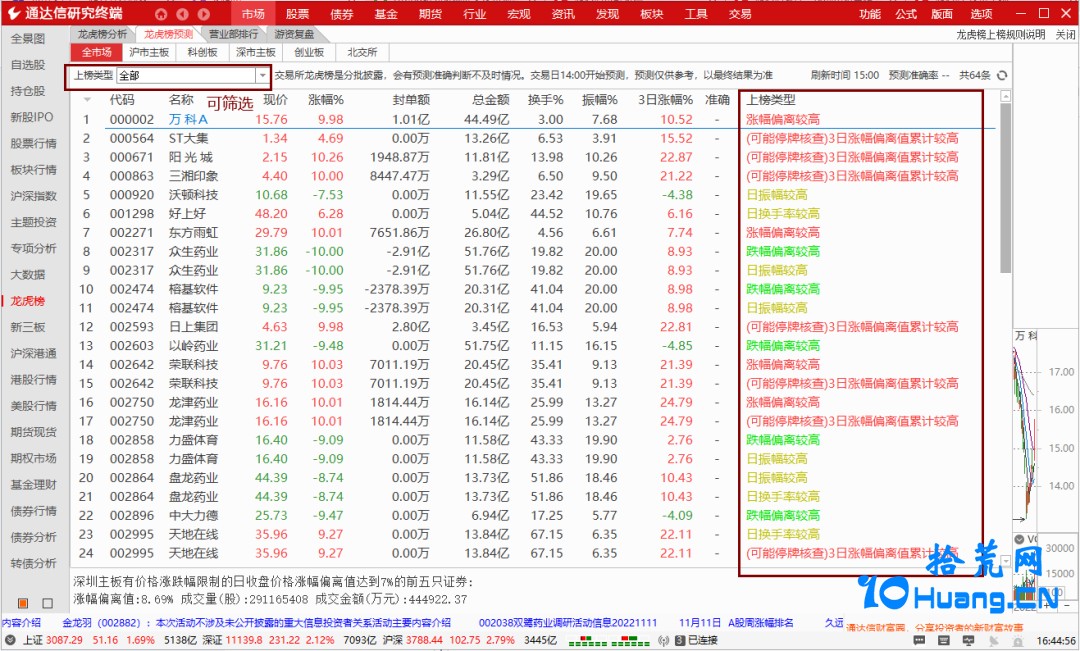Click the table corner triangle above row numbers

click(87, 100)
